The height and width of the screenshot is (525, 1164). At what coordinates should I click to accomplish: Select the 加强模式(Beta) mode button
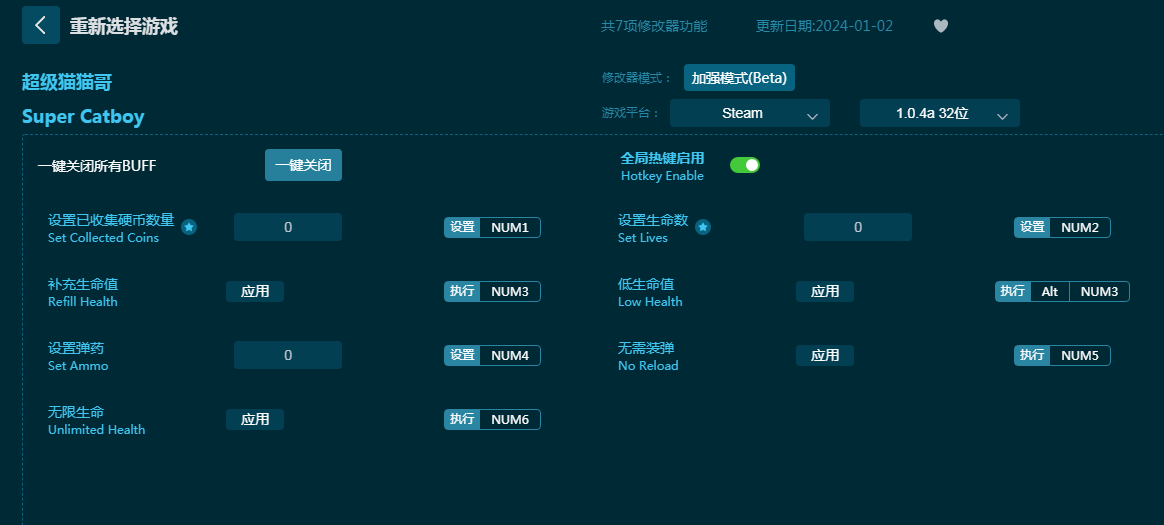[739, 78]
